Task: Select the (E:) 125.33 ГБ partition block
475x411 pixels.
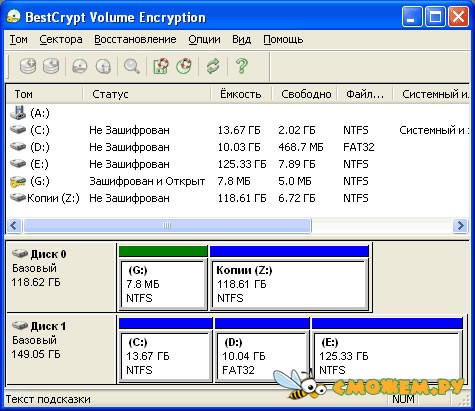Action: click(x=387, y=356)
